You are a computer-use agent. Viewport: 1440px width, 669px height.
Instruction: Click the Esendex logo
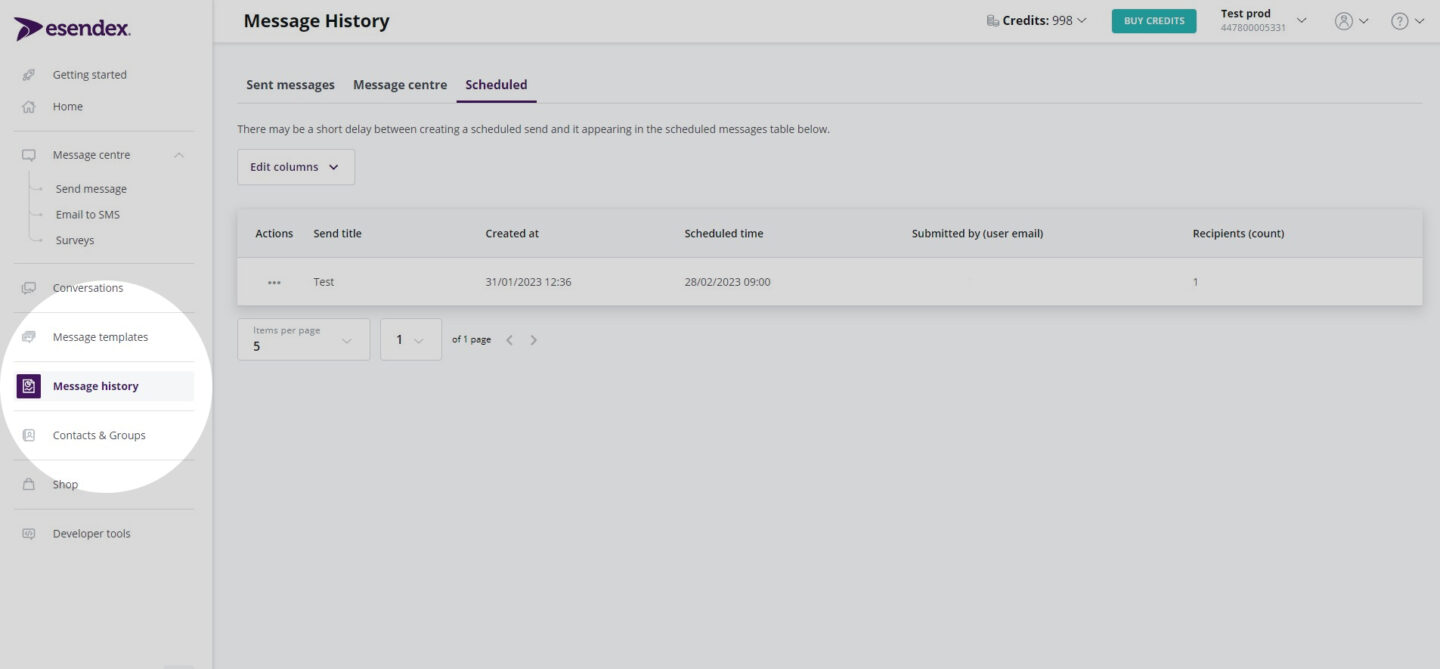tap(70, 27)
